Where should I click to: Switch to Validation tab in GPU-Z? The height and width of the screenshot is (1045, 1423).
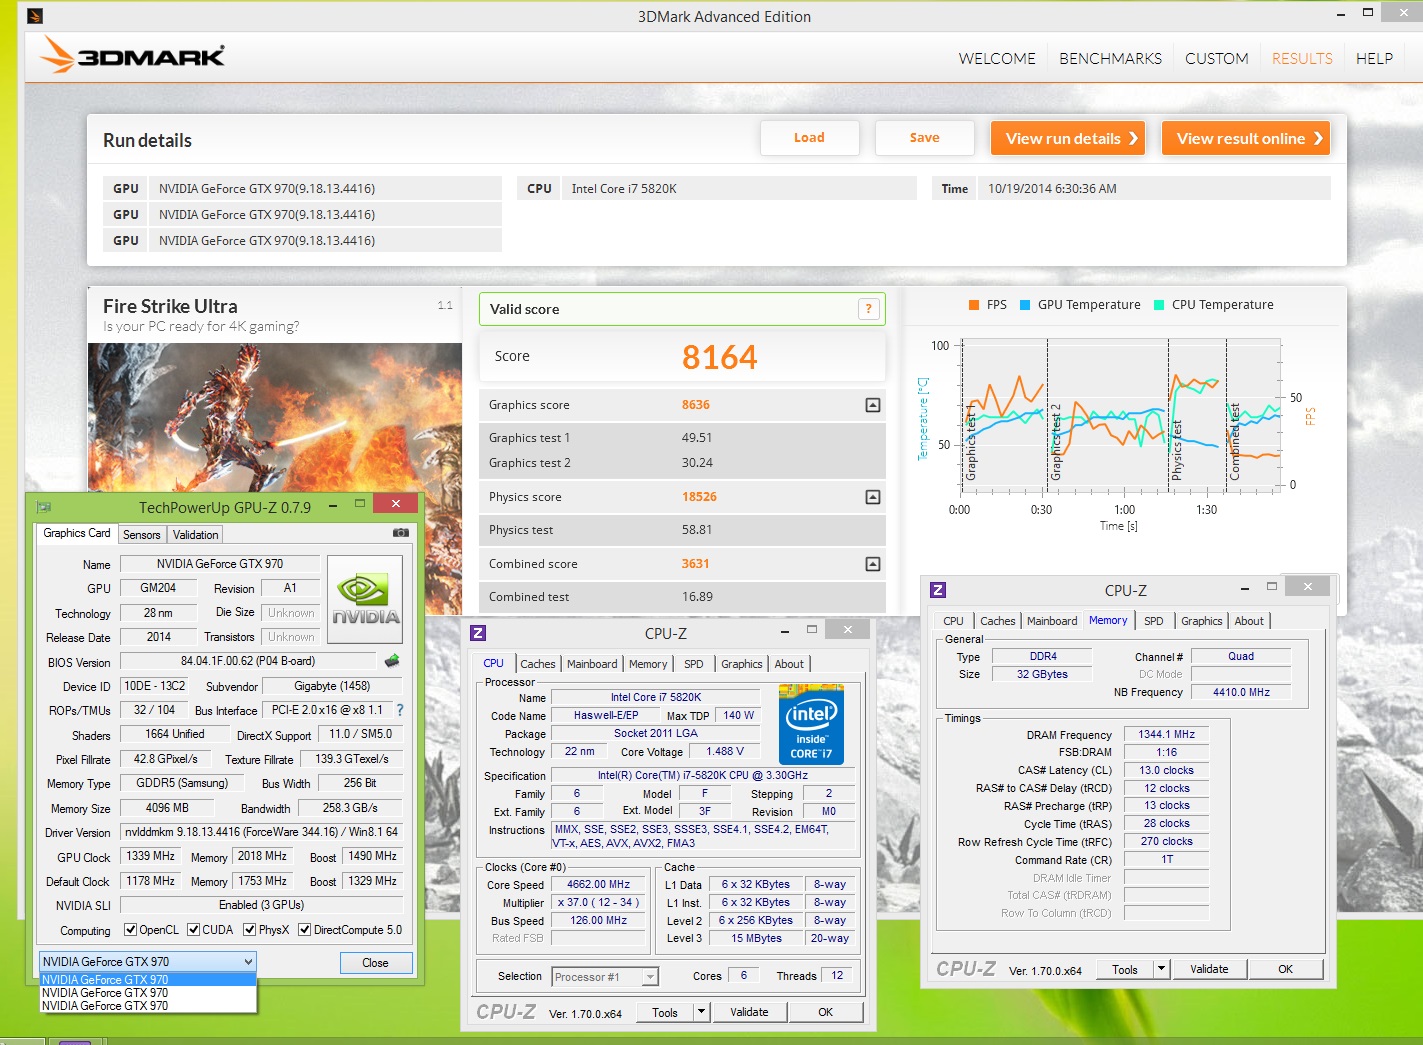tap(195, 535)
